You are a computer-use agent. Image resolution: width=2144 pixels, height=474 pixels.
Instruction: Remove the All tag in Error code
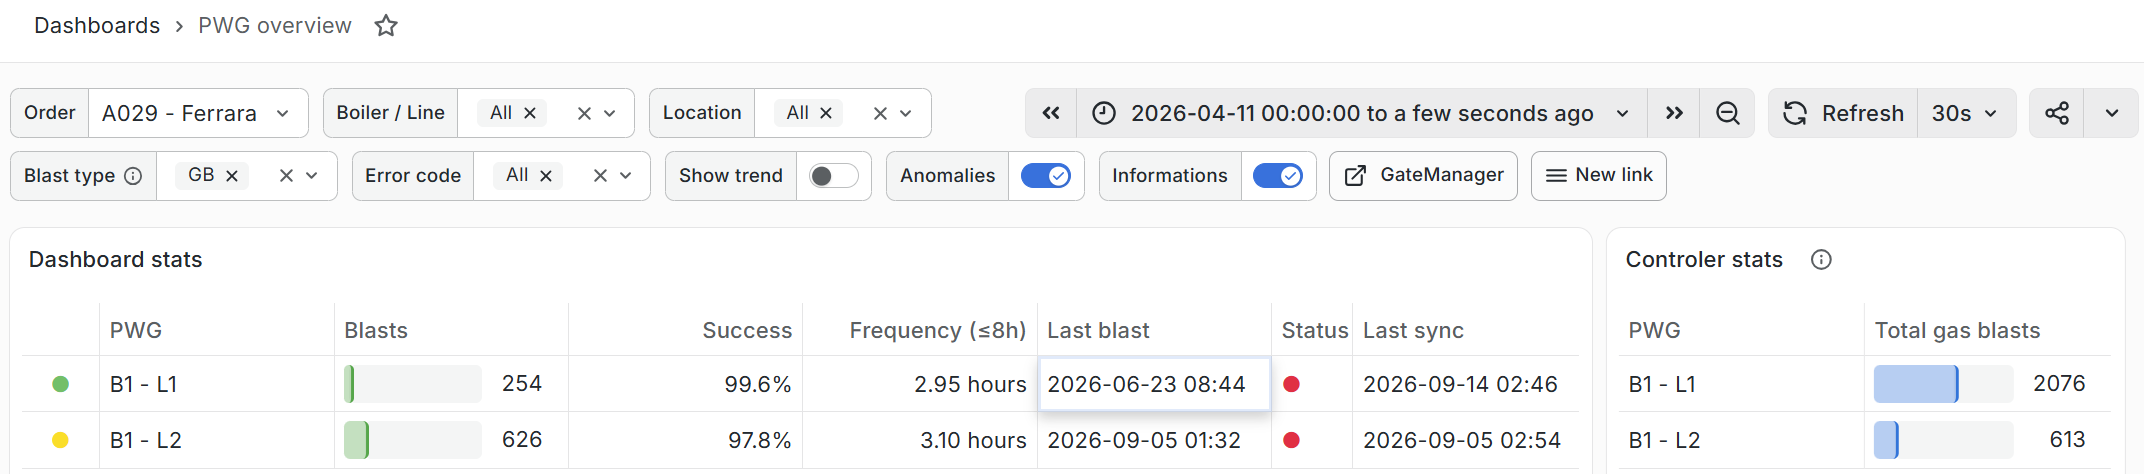click(546, 176)
